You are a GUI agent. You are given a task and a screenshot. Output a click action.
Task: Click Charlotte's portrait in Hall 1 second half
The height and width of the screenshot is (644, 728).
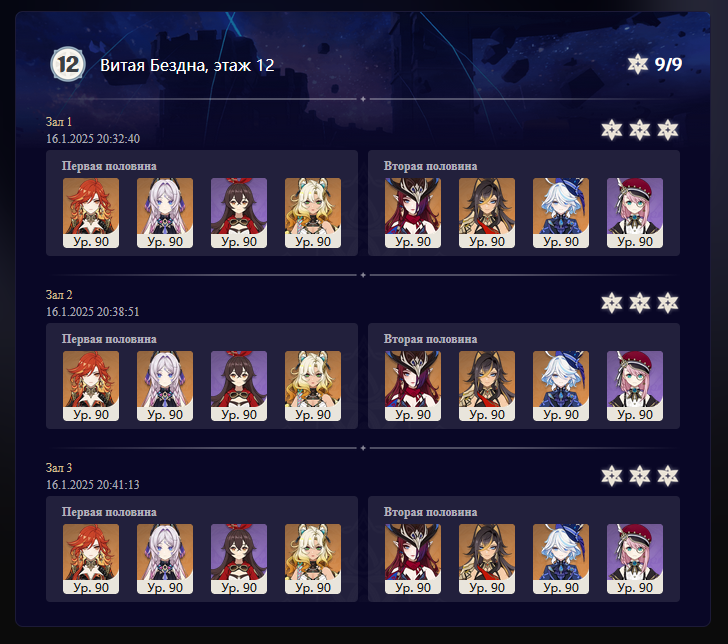click(x=635, y=213)
